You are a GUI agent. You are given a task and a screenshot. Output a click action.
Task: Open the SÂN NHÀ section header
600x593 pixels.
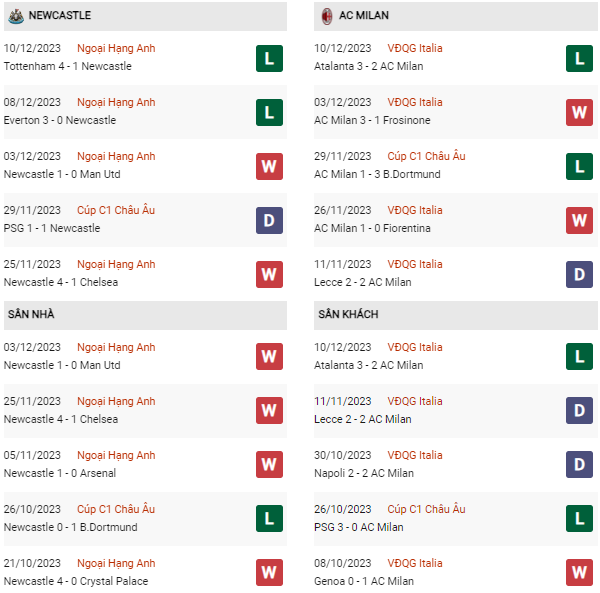coord(30,314)
